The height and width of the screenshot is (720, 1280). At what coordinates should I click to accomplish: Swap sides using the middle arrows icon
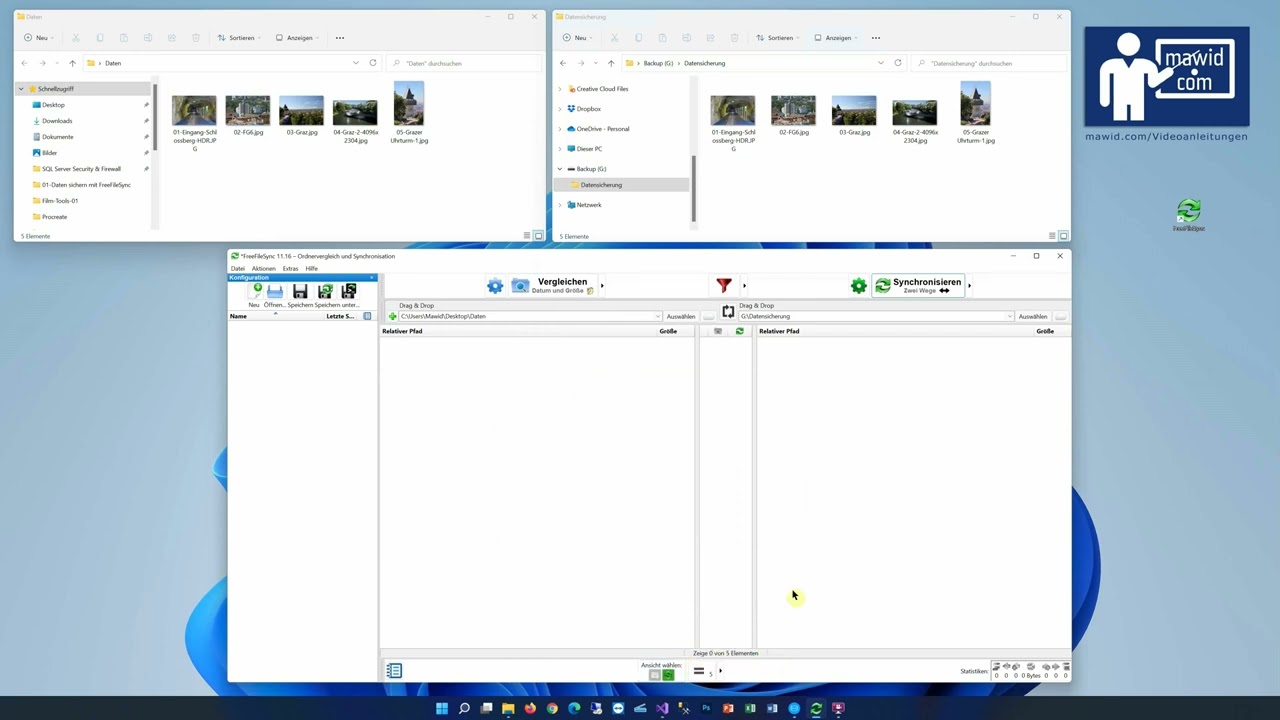pyautogui.click(x=728, y=312)
